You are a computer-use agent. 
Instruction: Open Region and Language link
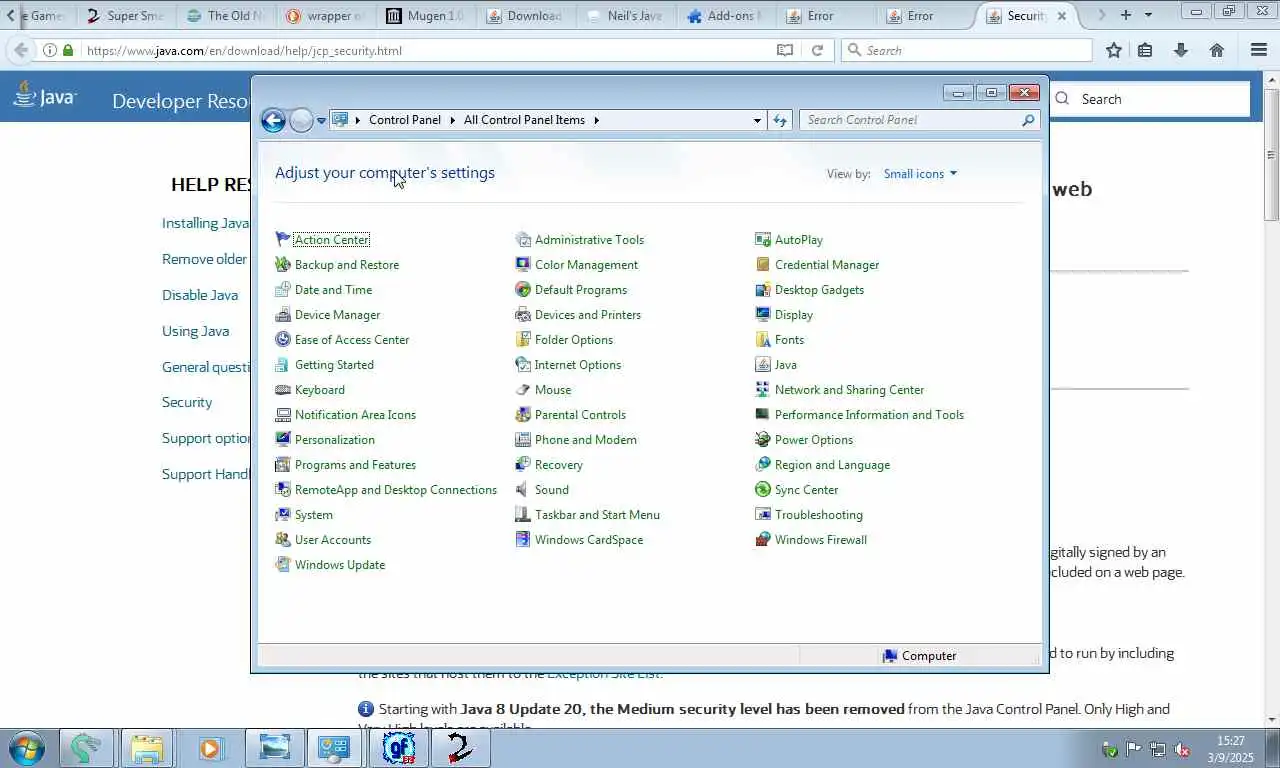832,465
